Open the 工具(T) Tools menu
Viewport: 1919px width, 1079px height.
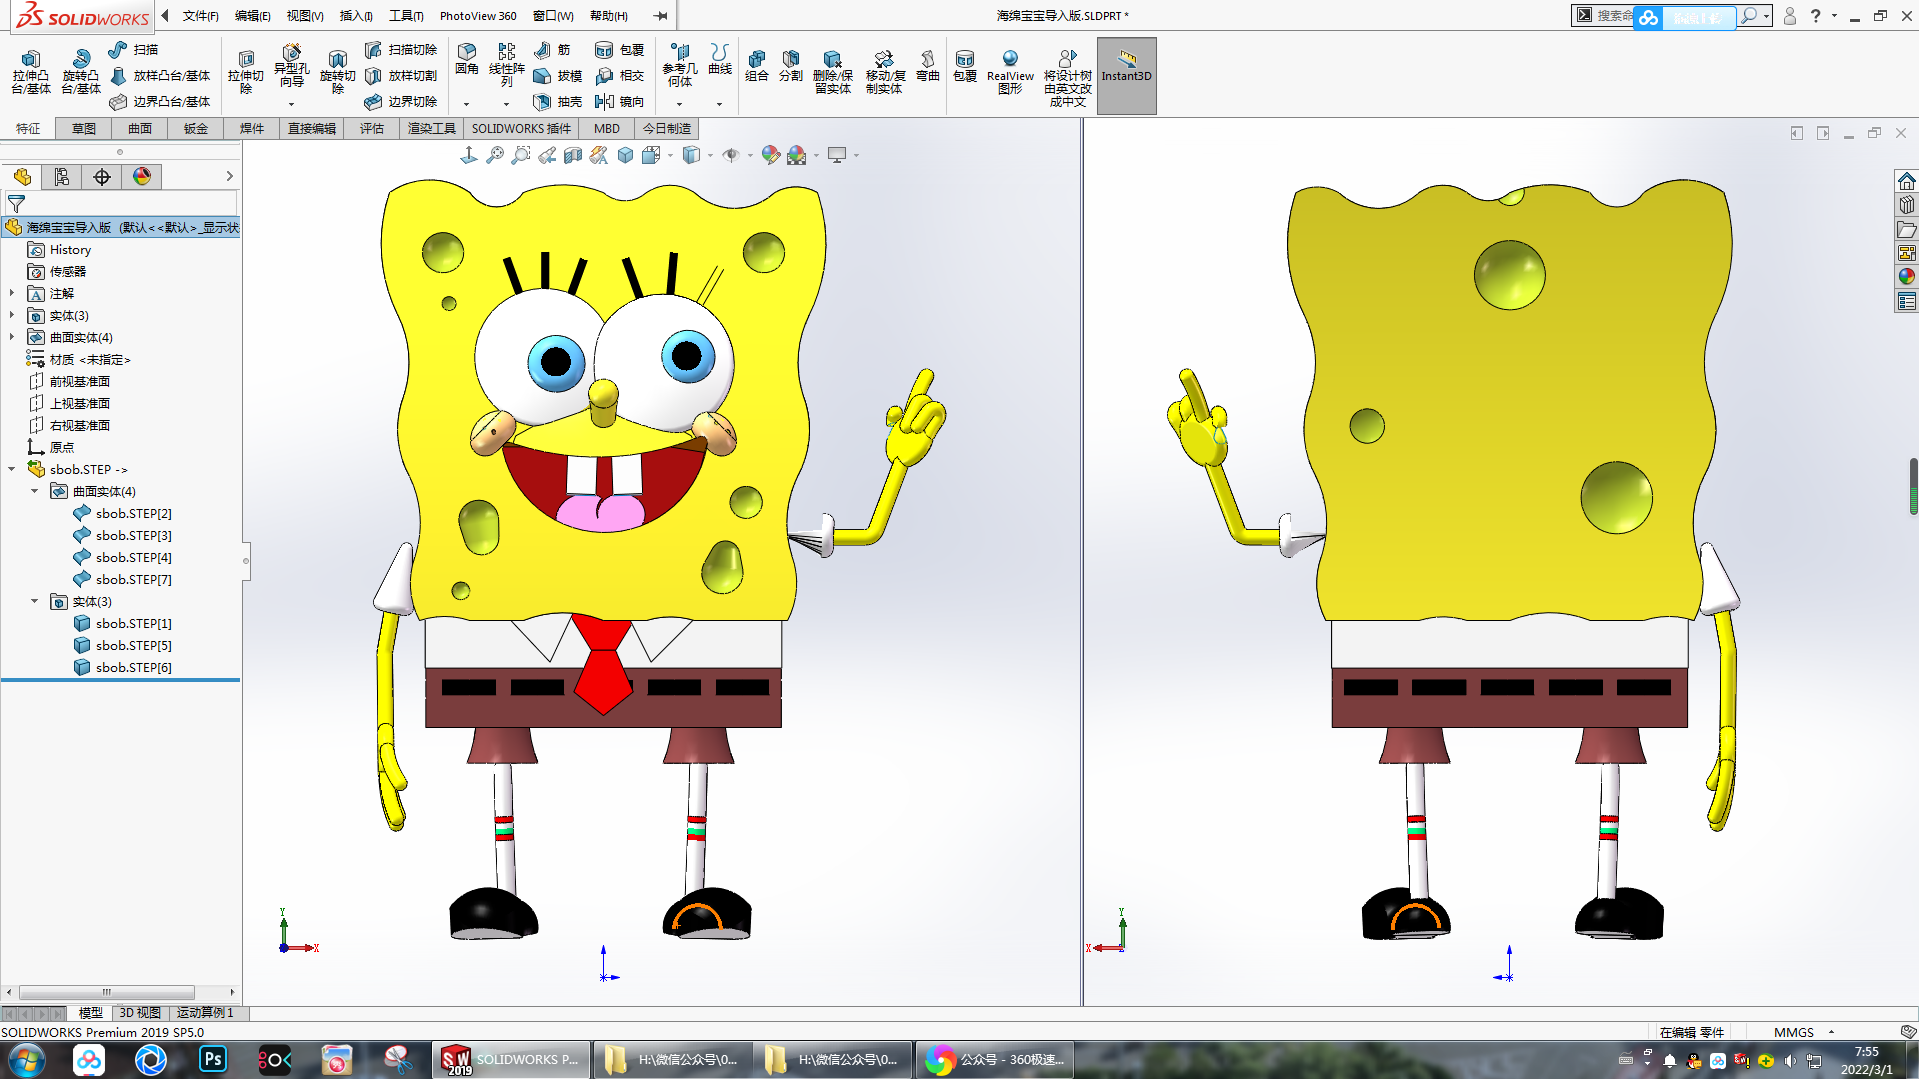tap(406, 16)
